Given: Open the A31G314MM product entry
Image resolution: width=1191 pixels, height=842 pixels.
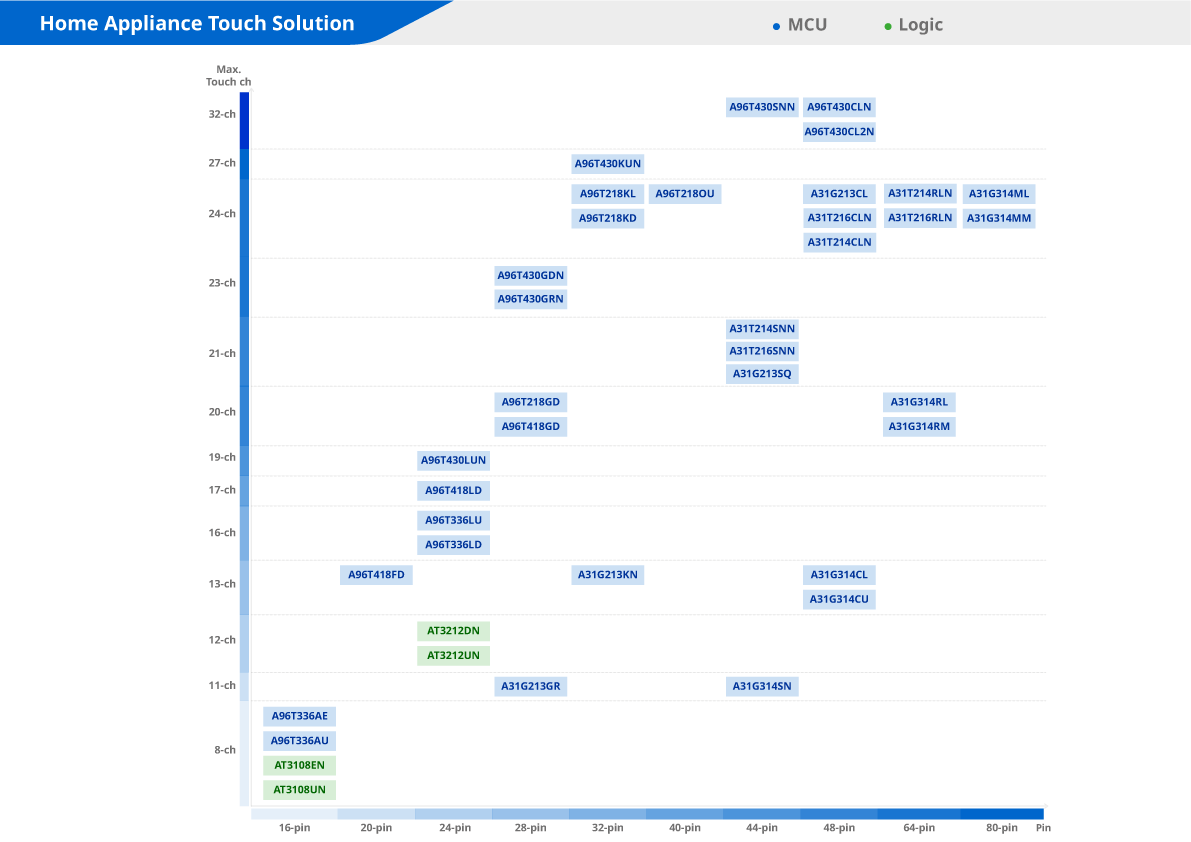Looking at the screenshot, I should tap(999, 218).
